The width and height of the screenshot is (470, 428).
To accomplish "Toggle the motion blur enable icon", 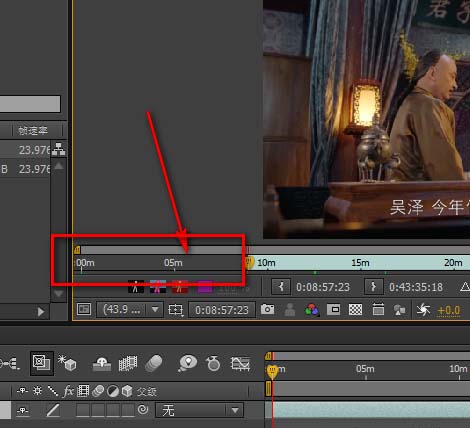I will (154, 363).
